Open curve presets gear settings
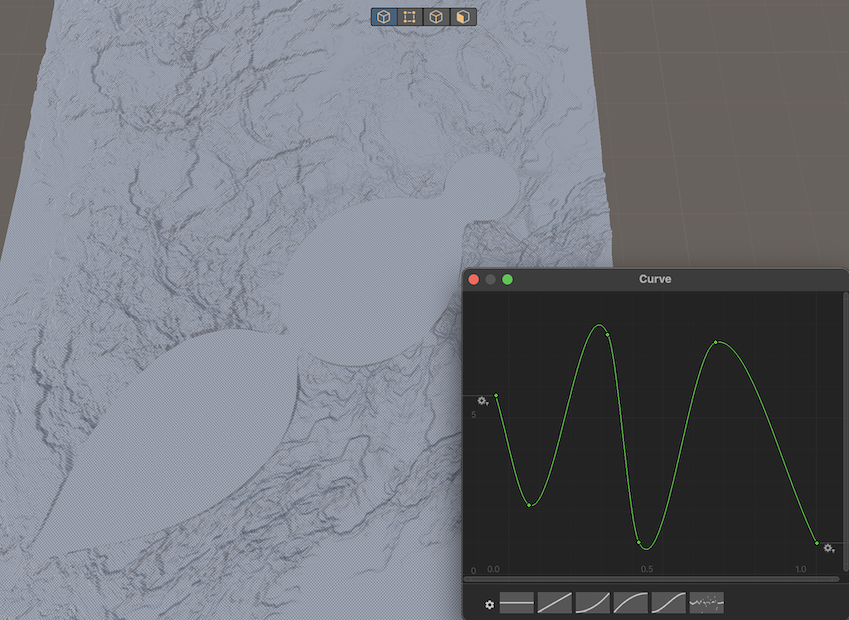 tap(489, 604)
